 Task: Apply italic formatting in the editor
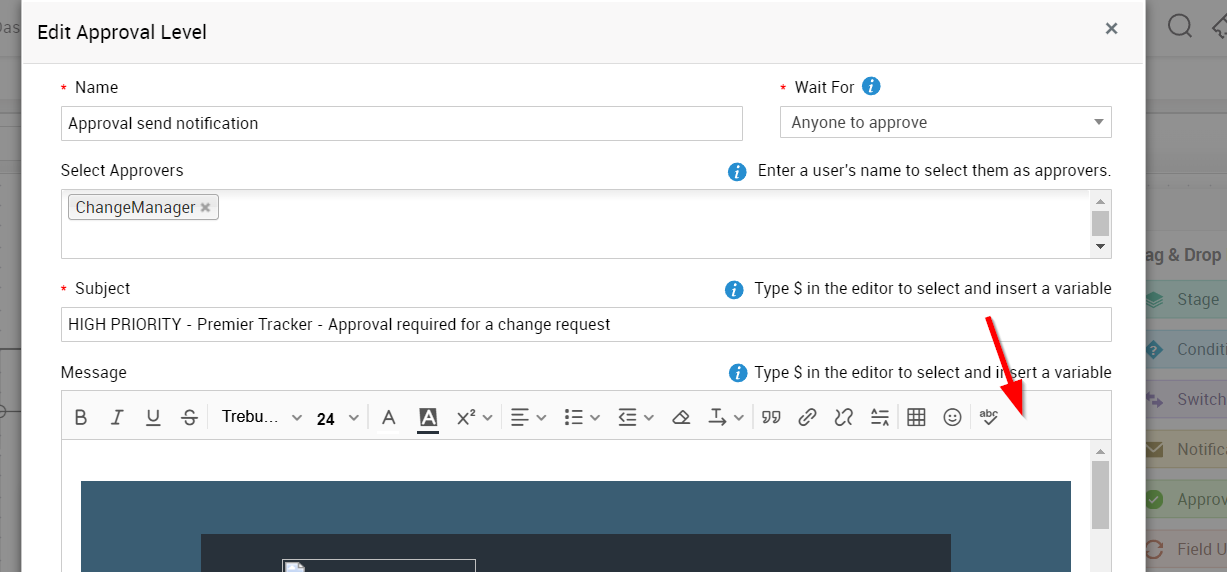point(117,417)
